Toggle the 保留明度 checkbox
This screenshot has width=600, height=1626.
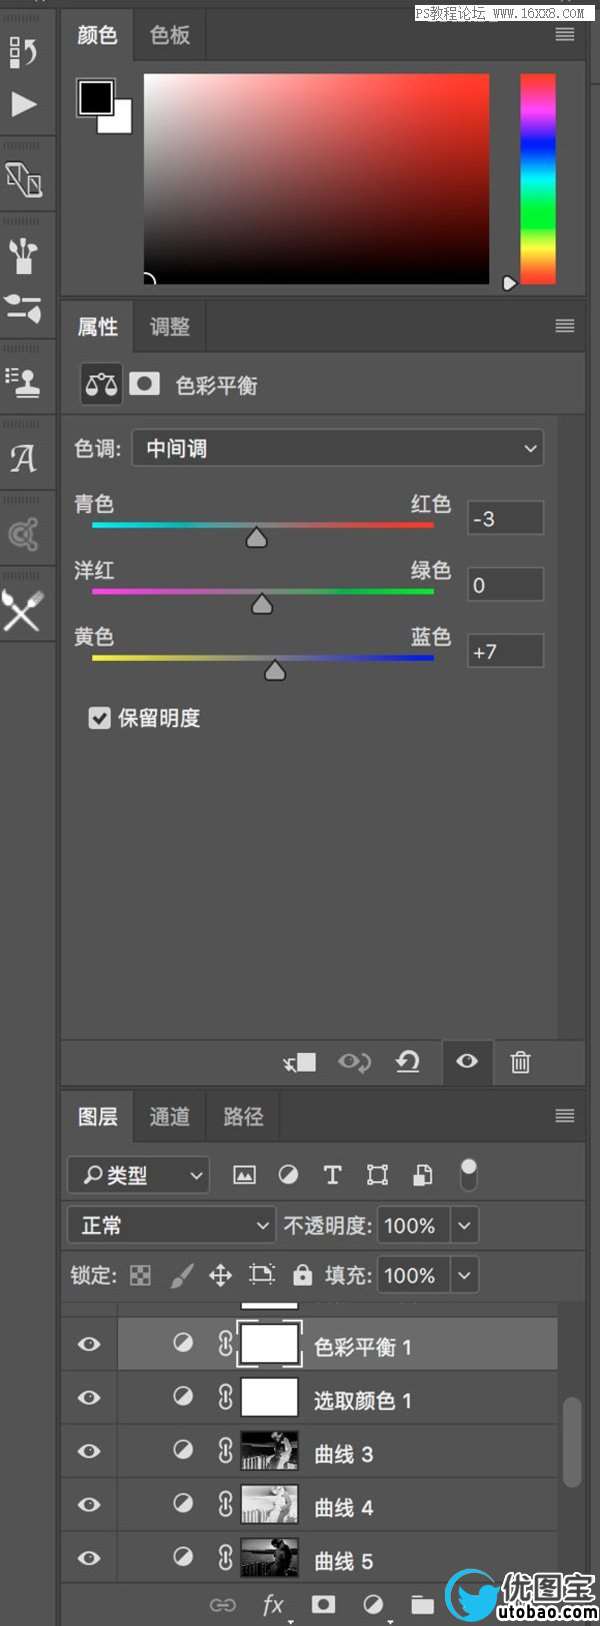(x=99, y=718)
